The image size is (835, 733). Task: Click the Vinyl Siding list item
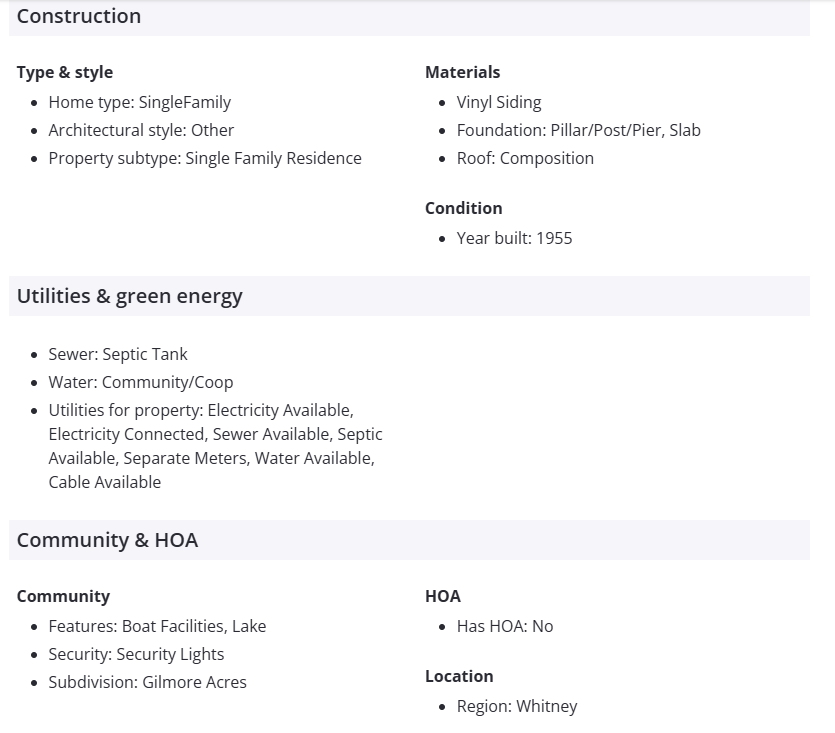(499, 102)
